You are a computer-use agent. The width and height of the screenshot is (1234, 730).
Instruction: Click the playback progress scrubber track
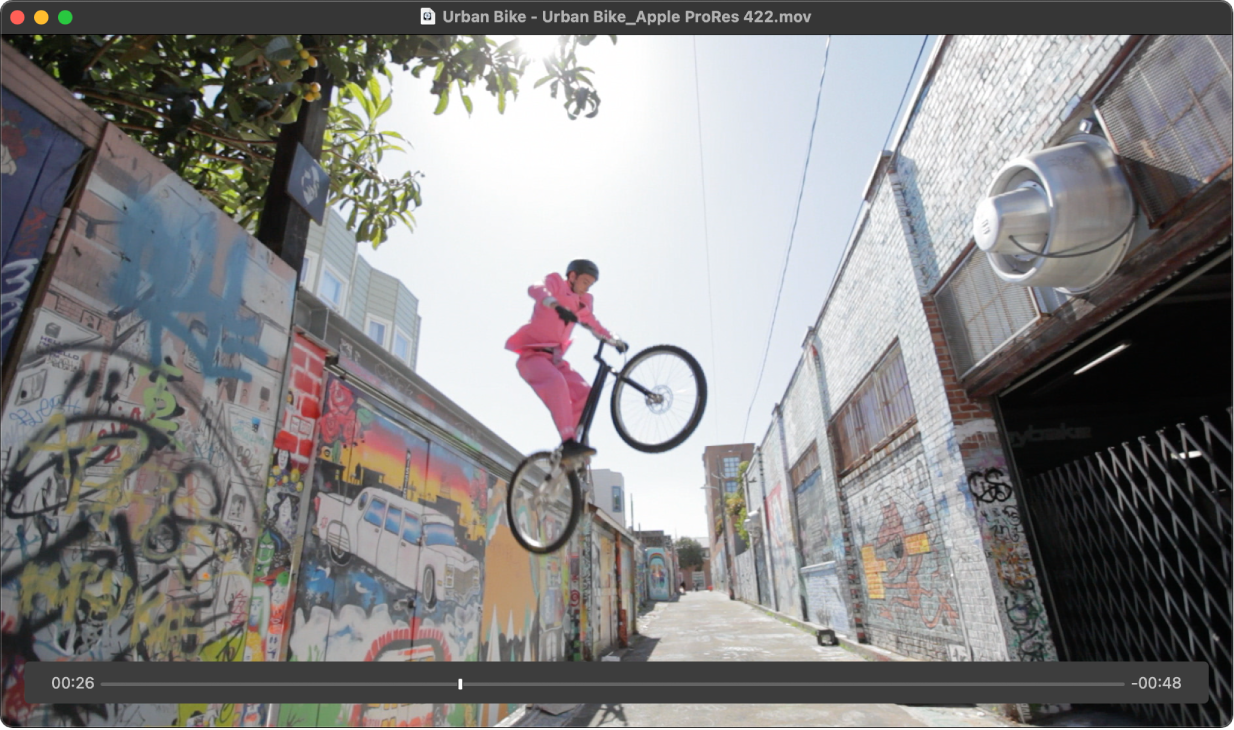tap(613, 684)
